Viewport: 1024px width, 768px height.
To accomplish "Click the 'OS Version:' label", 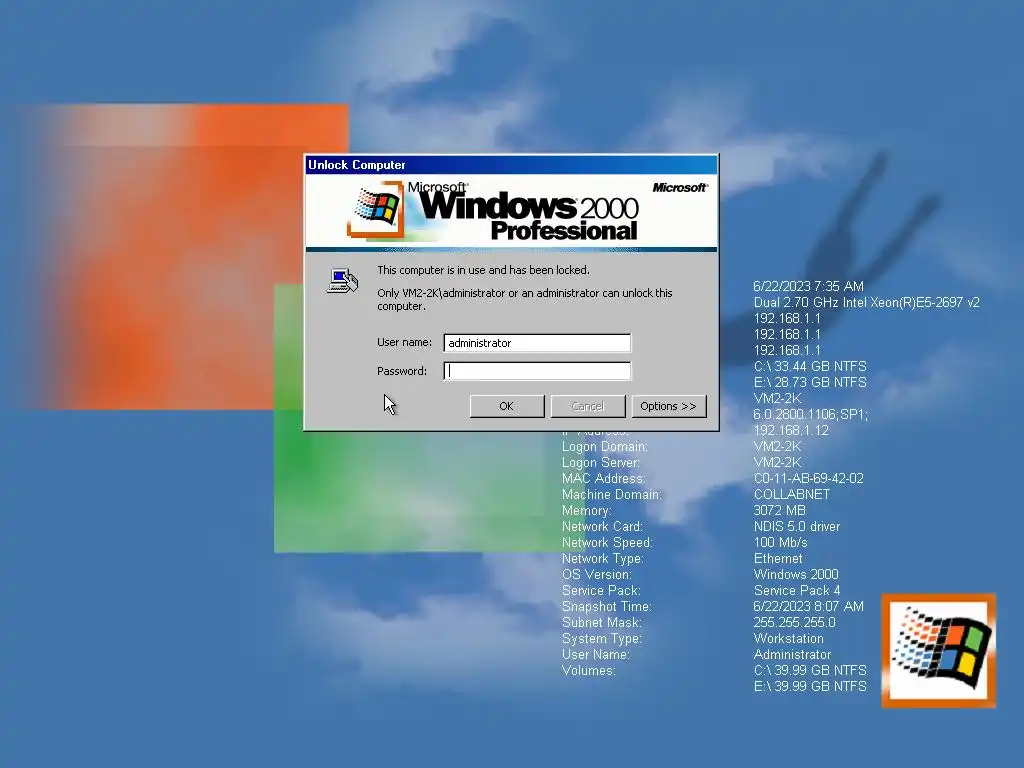I will [x=597, y=575].
